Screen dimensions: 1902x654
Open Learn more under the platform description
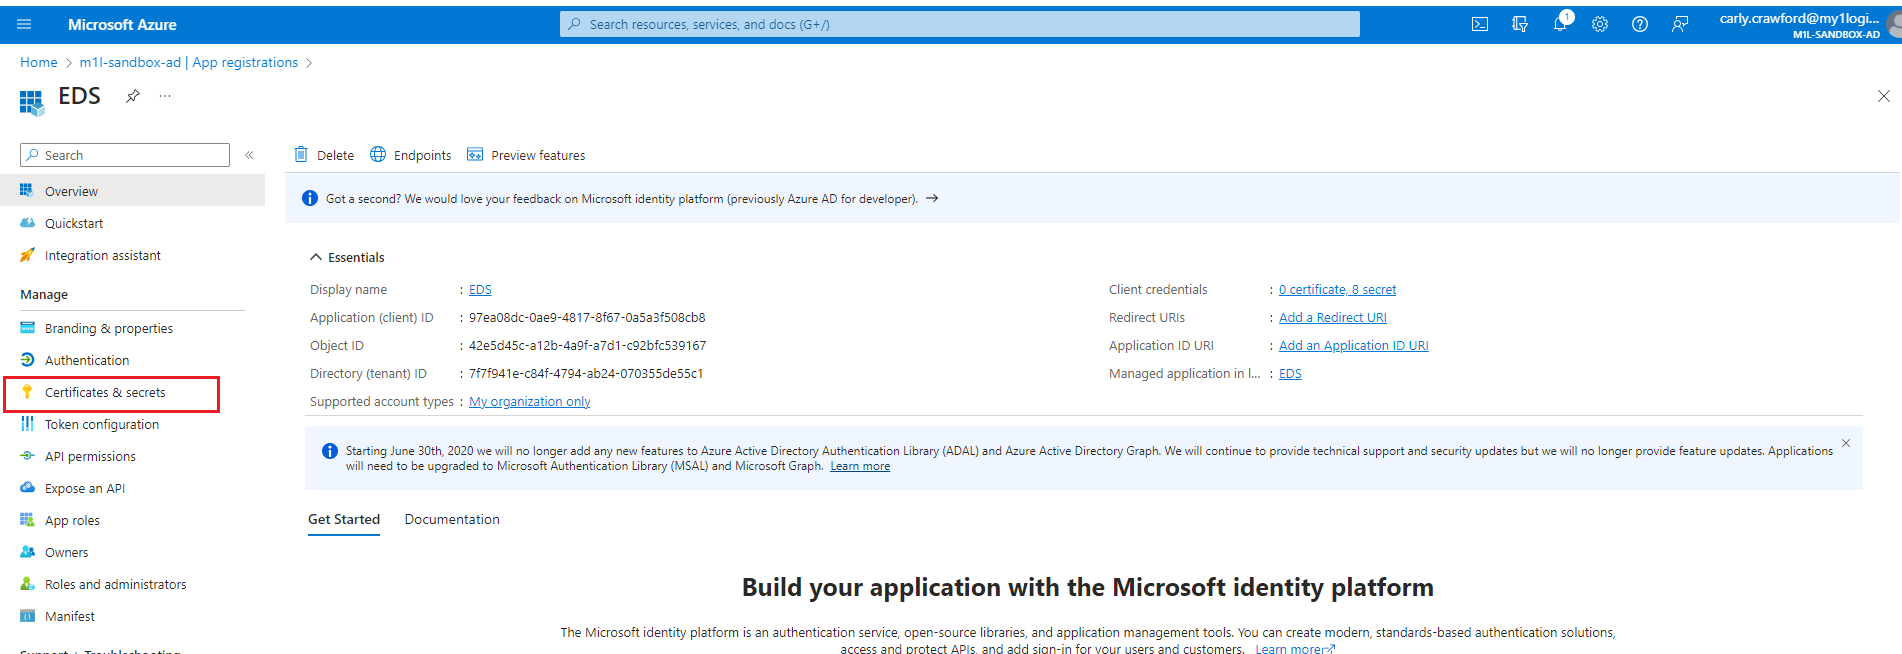1295,649
